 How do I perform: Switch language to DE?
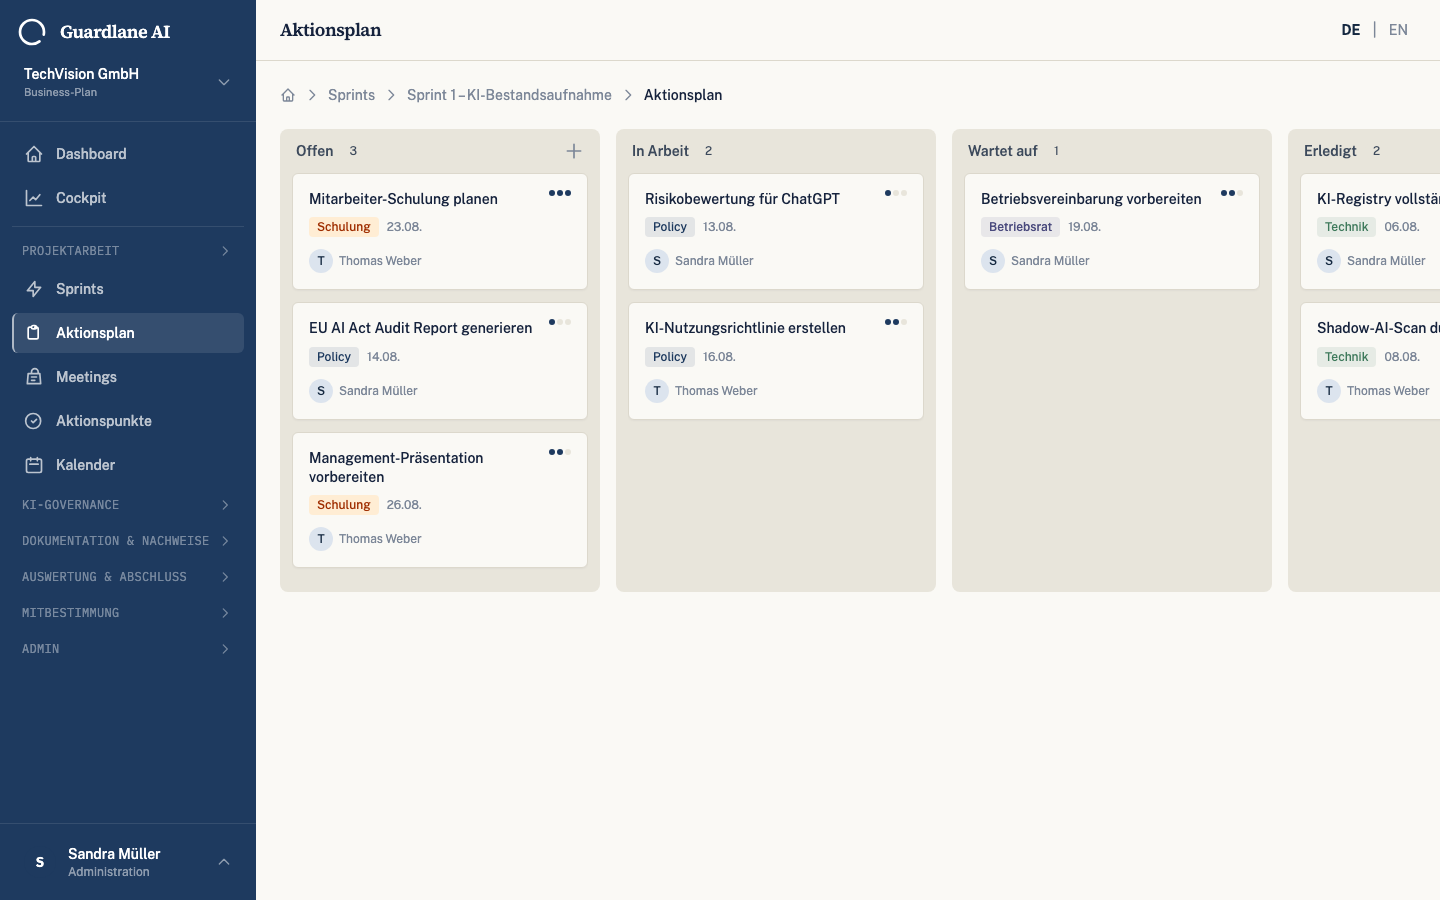coord(1351,30)
